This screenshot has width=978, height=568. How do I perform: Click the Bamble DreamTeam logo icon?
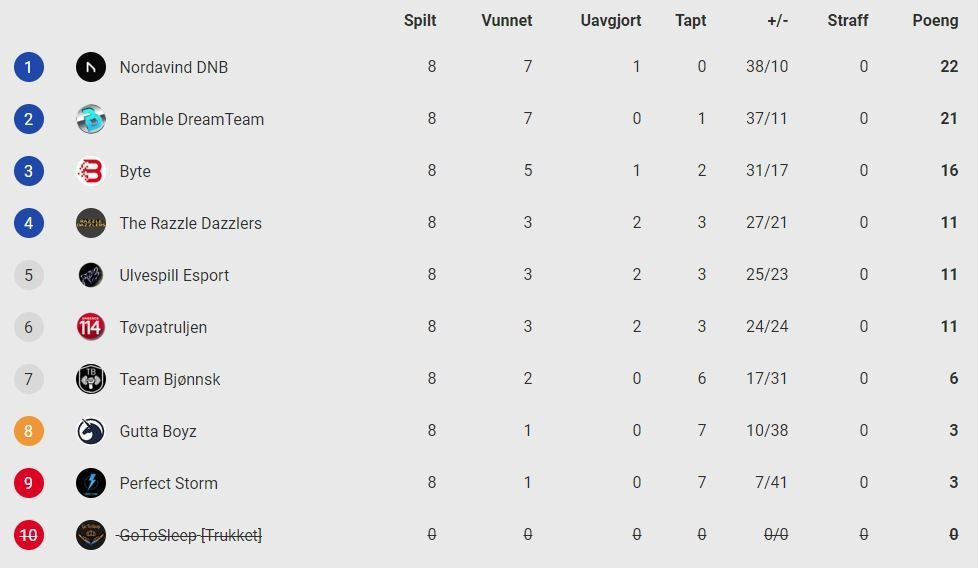click(x=91, y=119)
